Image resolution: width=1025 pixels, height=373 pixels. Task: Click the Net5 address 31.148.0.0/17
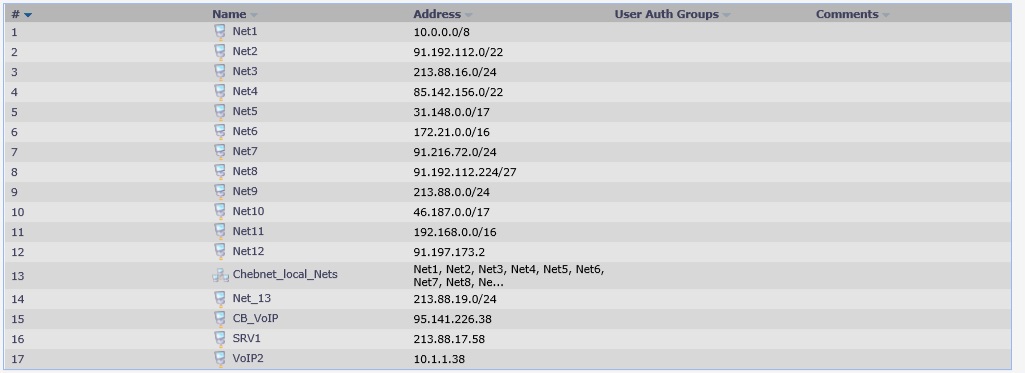pyautogui.click(x=451, y=112)
